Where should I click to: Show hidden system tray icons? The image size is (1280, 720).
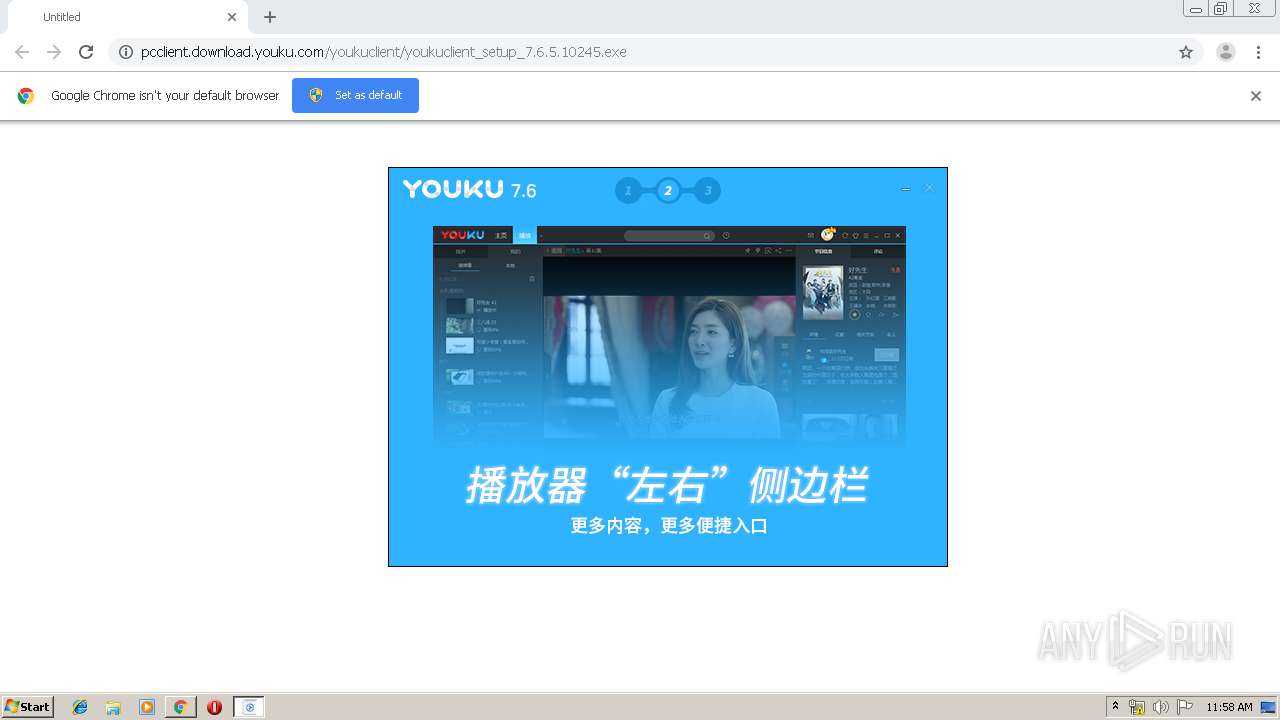pos(1115,707)
